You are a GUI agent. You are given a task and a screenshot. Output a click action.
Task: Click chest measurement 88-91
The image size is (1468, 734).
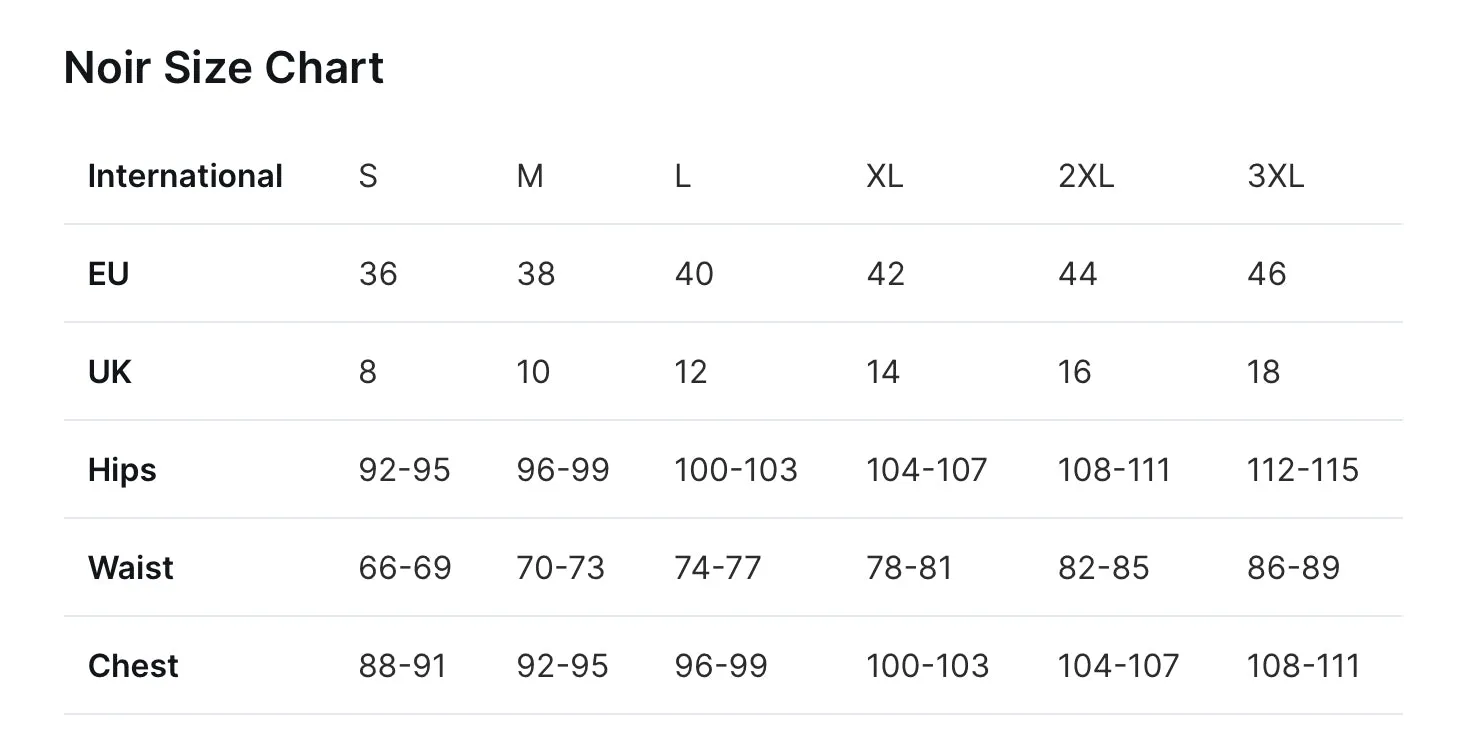(402, 666)
